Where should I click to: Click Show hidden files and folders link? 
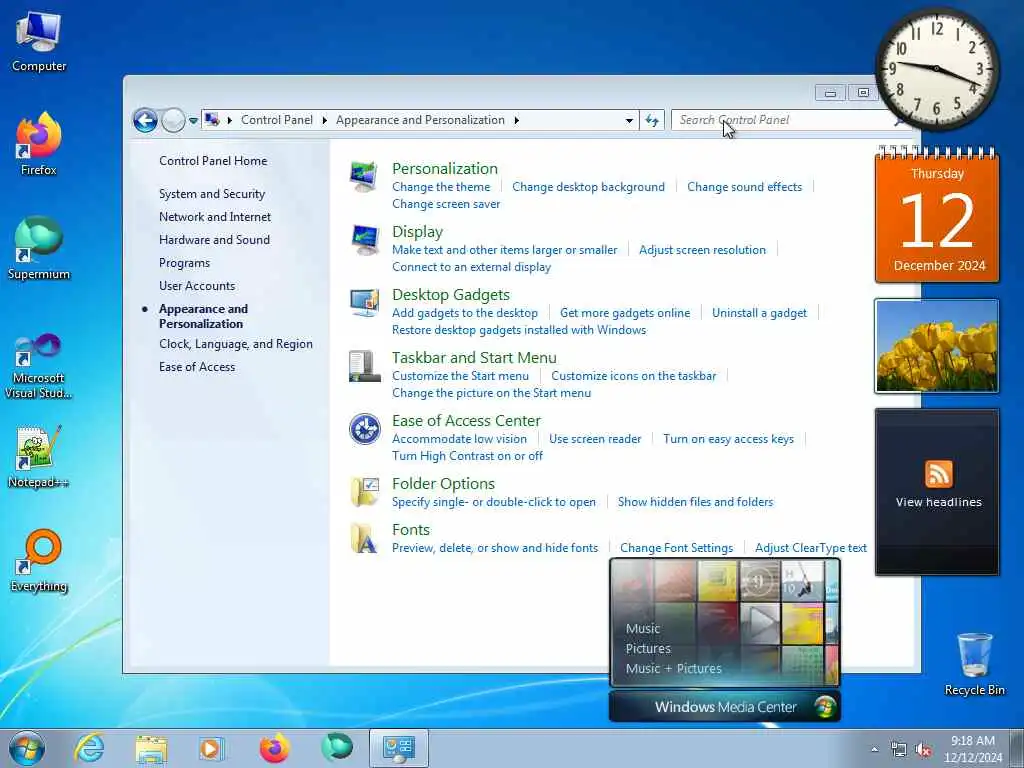[x=695, y=502]
